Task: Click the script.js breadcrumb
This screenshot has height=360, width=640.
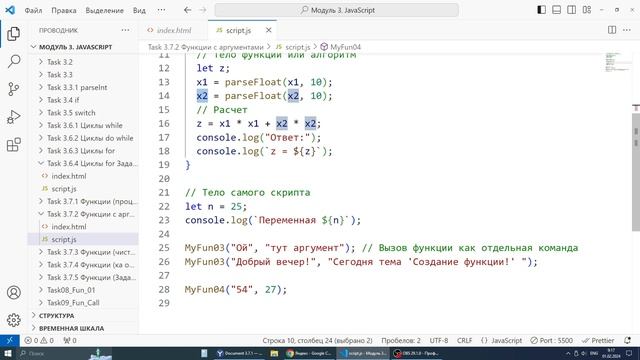Action: (x=293, y=47)
